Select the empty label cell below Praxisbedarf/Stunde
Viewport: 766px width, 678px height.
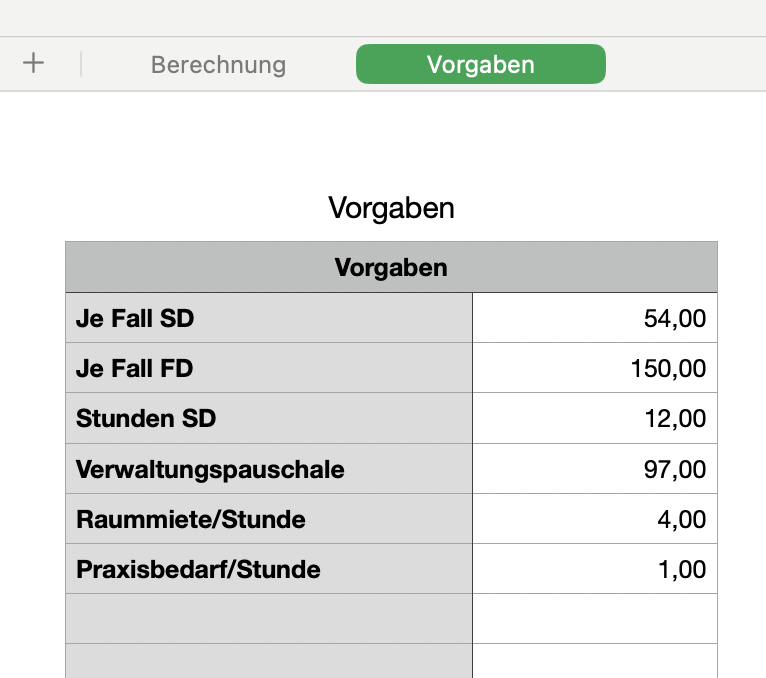coord(268,619)
